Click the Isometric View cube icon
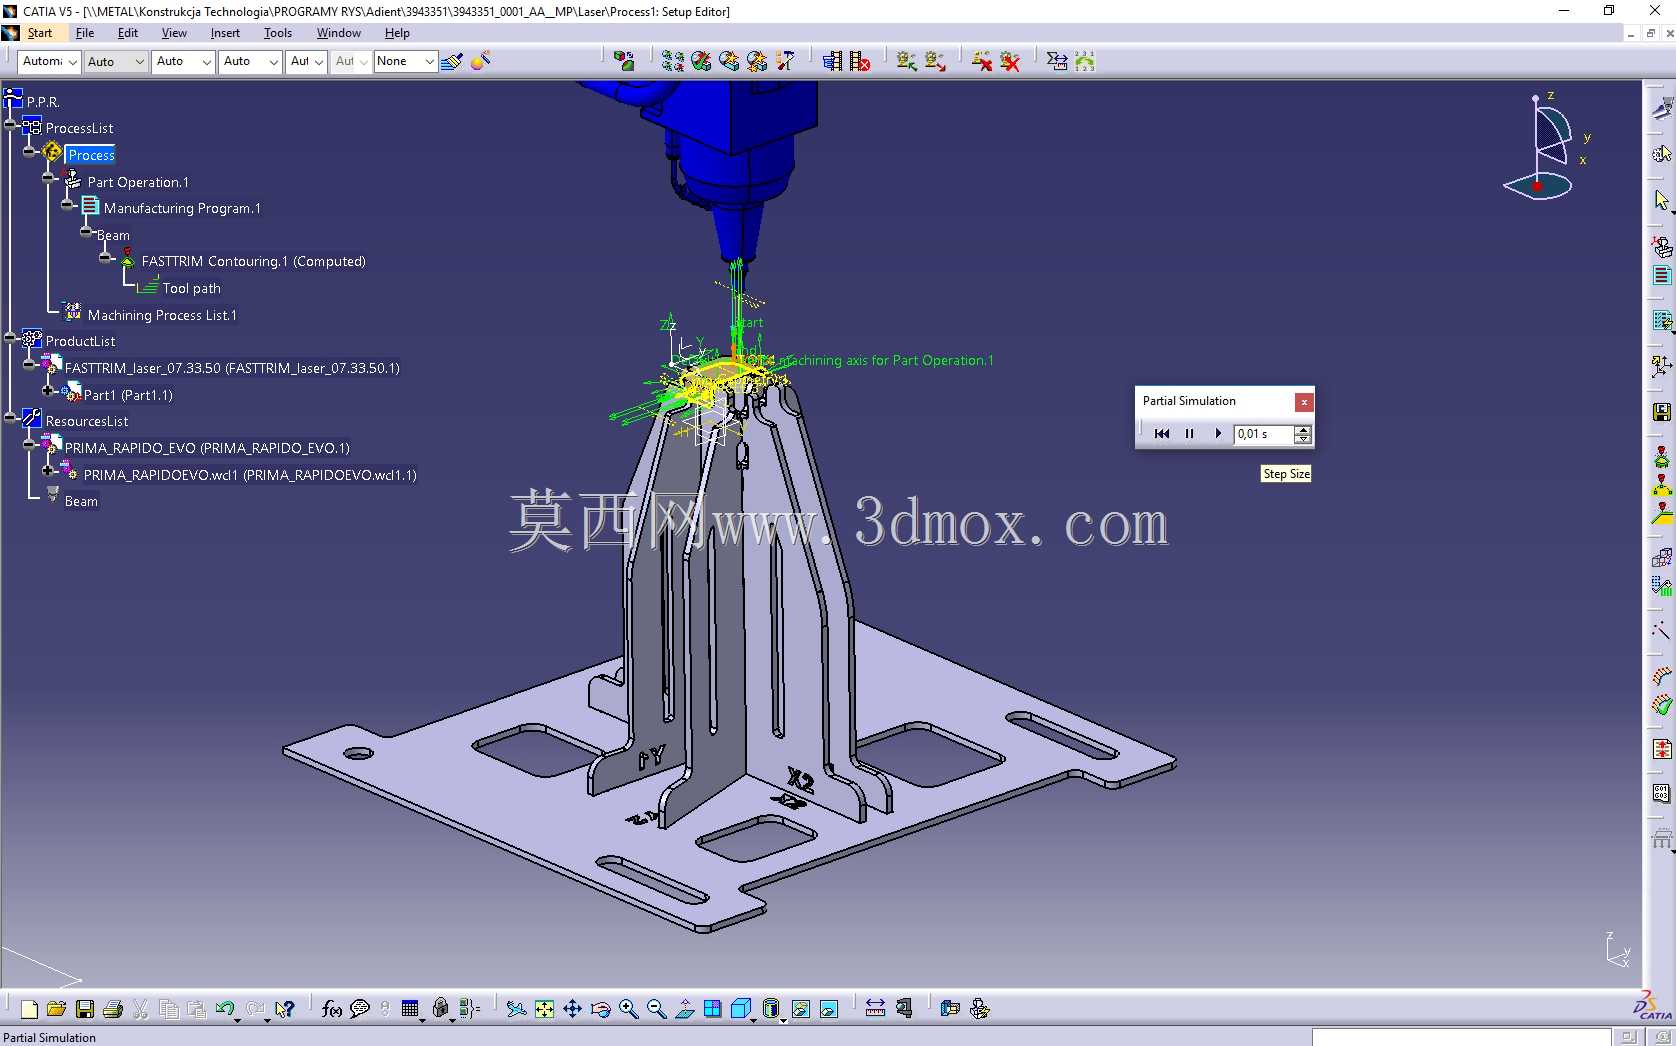This screenshot has height=1046, width=1676. [x=741, y=1009]
